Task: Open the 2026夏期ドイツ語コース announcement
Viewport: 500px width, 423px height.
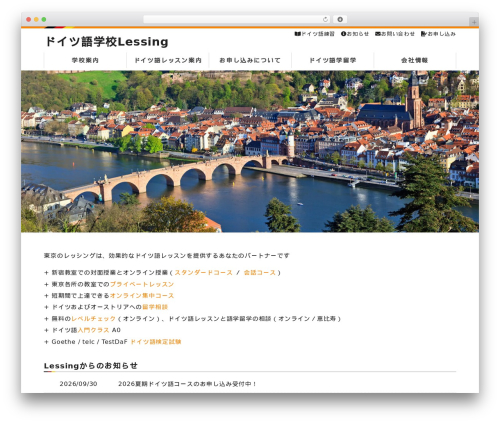Action: tap(187, 384)
